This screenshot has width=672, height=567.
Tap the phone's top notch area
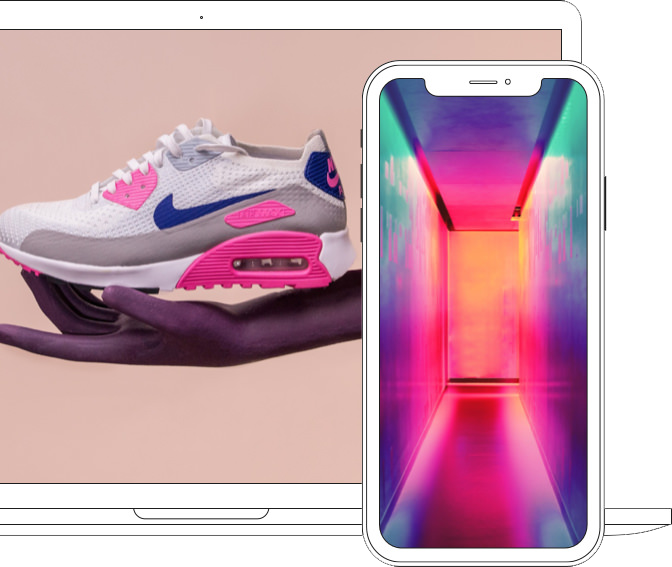[x=483, y=84]
